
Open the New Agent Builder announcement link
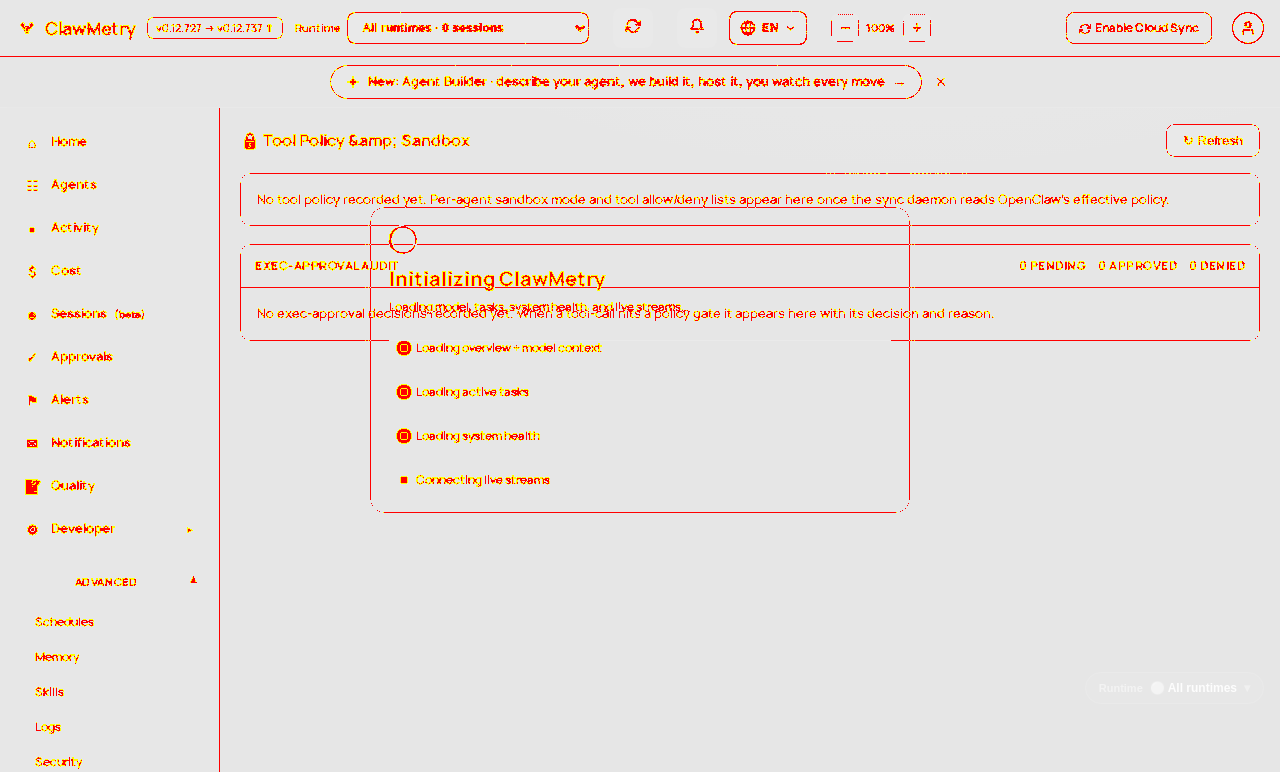coord(626,82)
